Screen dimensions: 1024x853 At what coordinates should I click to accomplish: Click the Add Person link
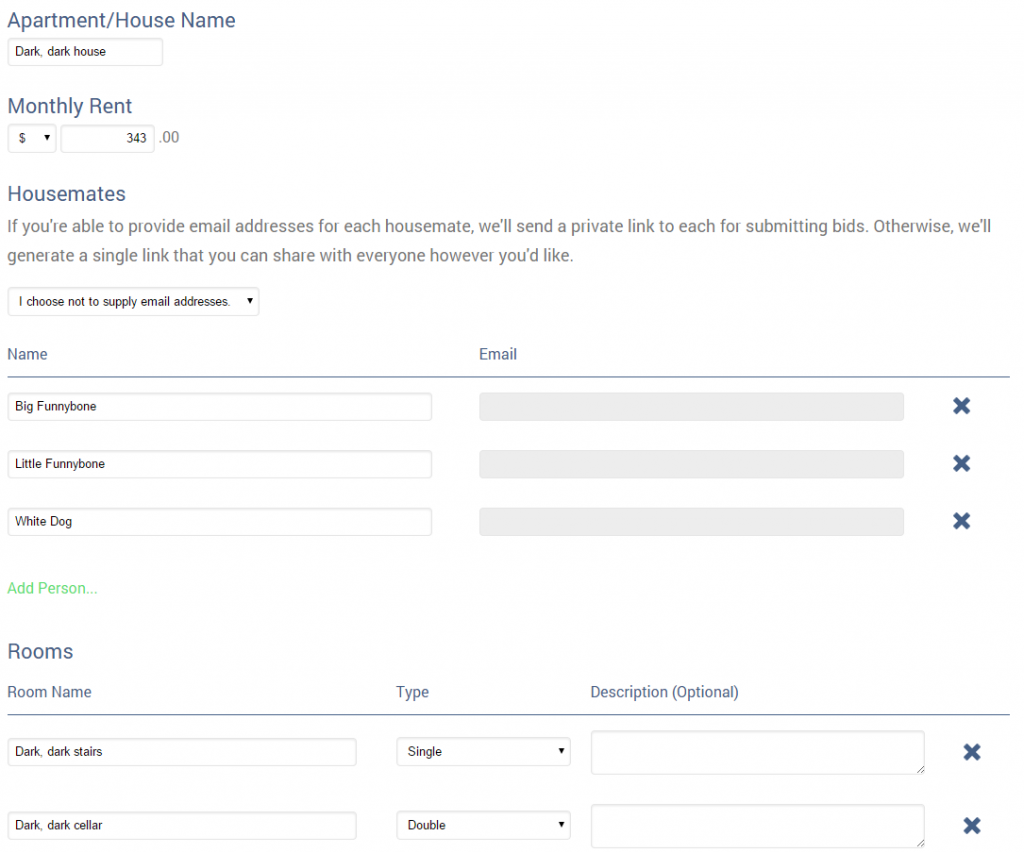[x=52, y=588]
